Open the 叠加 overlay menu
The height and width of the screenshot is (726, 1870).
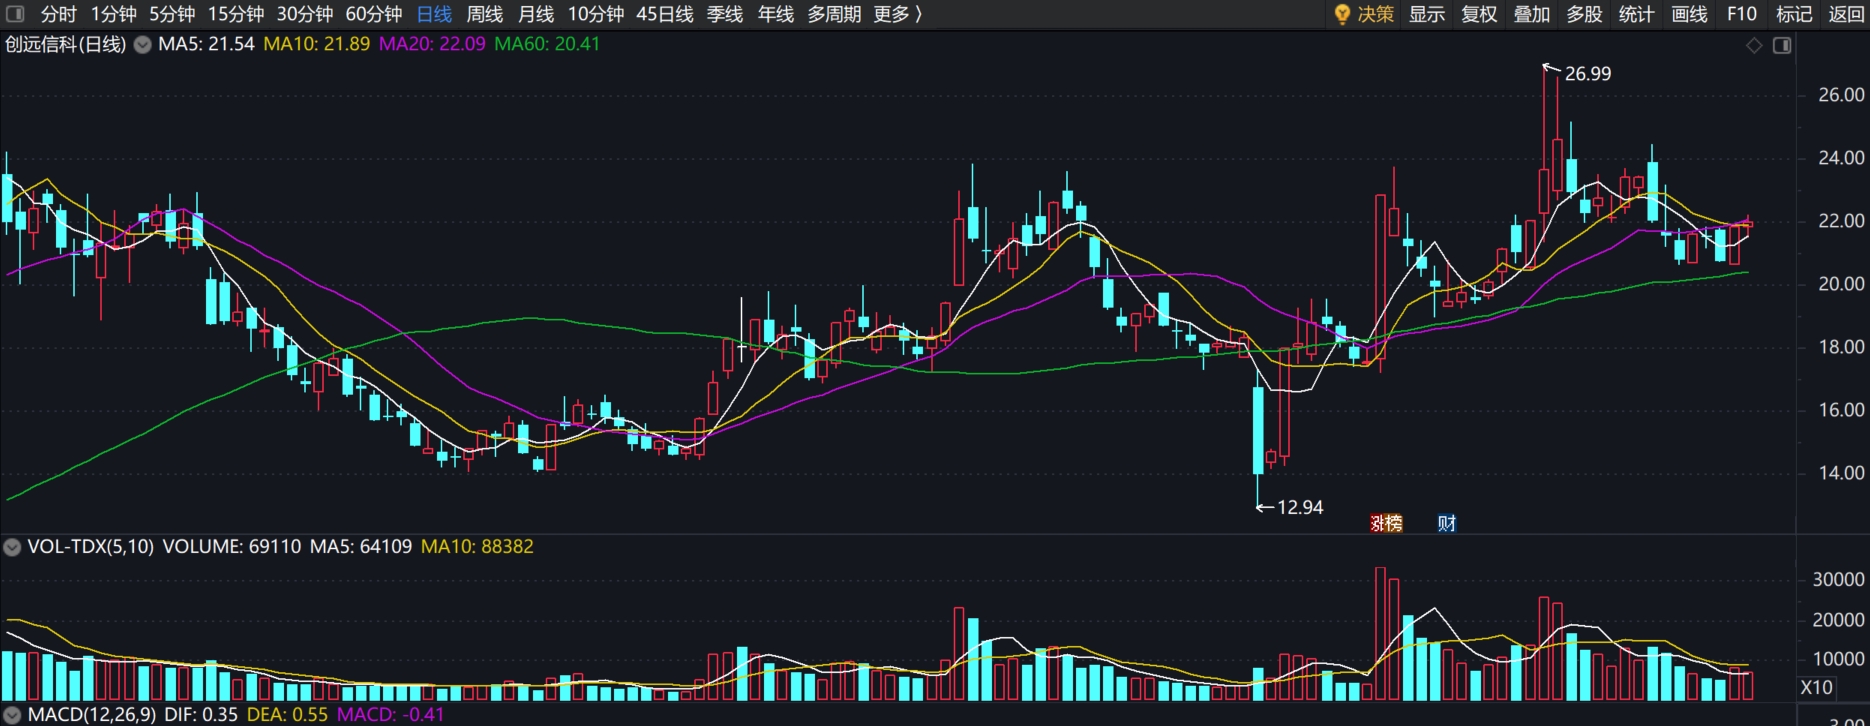(x=1532, y=14)
